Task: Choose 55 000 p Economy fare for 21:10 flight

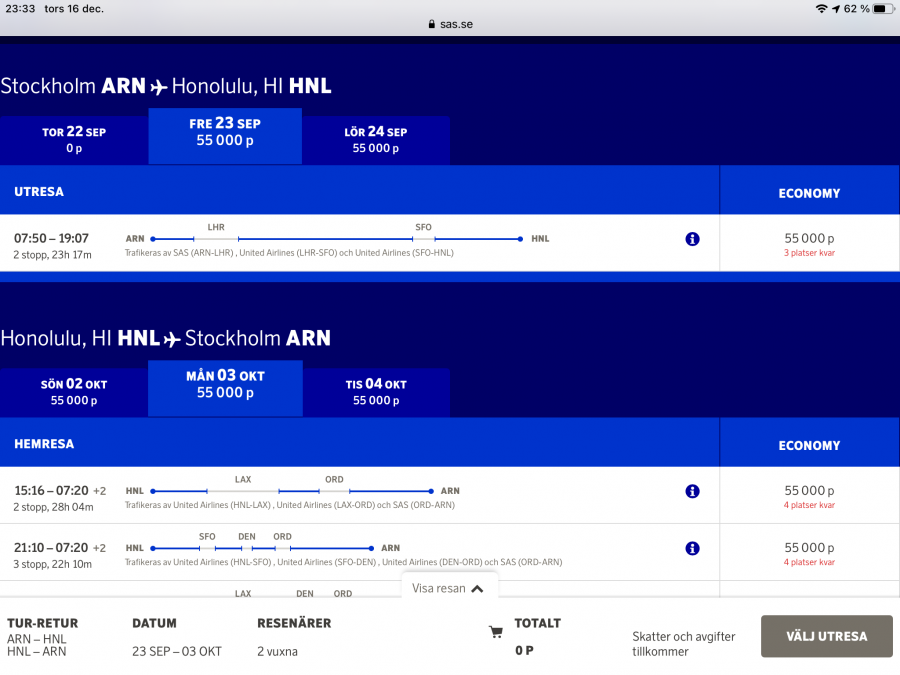Action: [x=809, y=553]
